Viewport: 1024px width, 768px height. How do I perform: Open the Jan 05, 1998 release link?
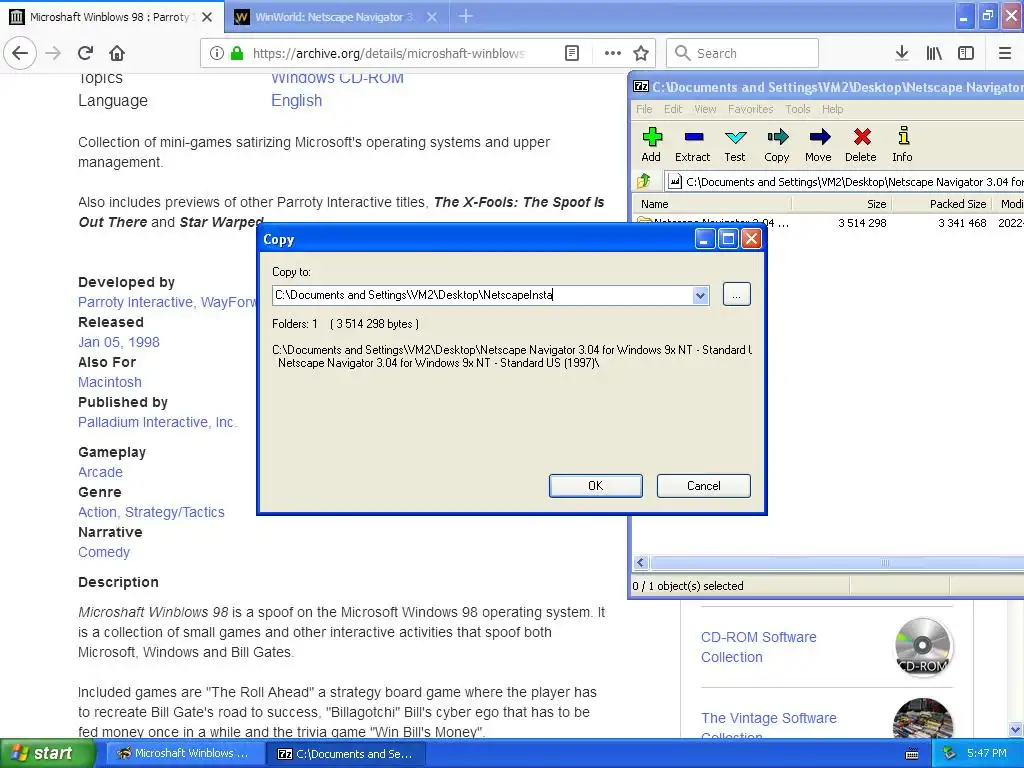(x=119, y=342)
